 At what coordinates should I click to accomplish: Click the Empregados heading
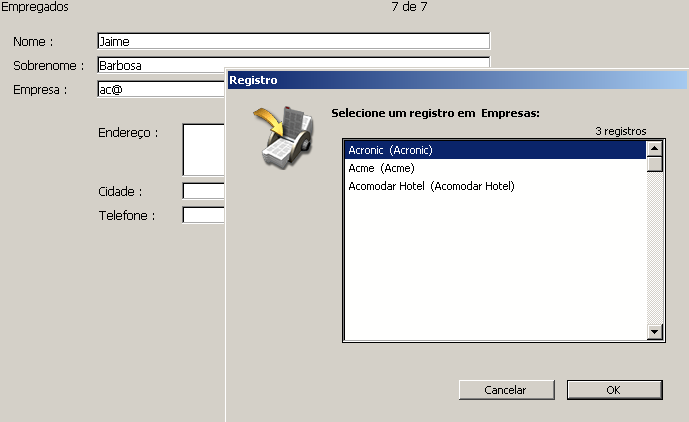click(x=36, y=7)
